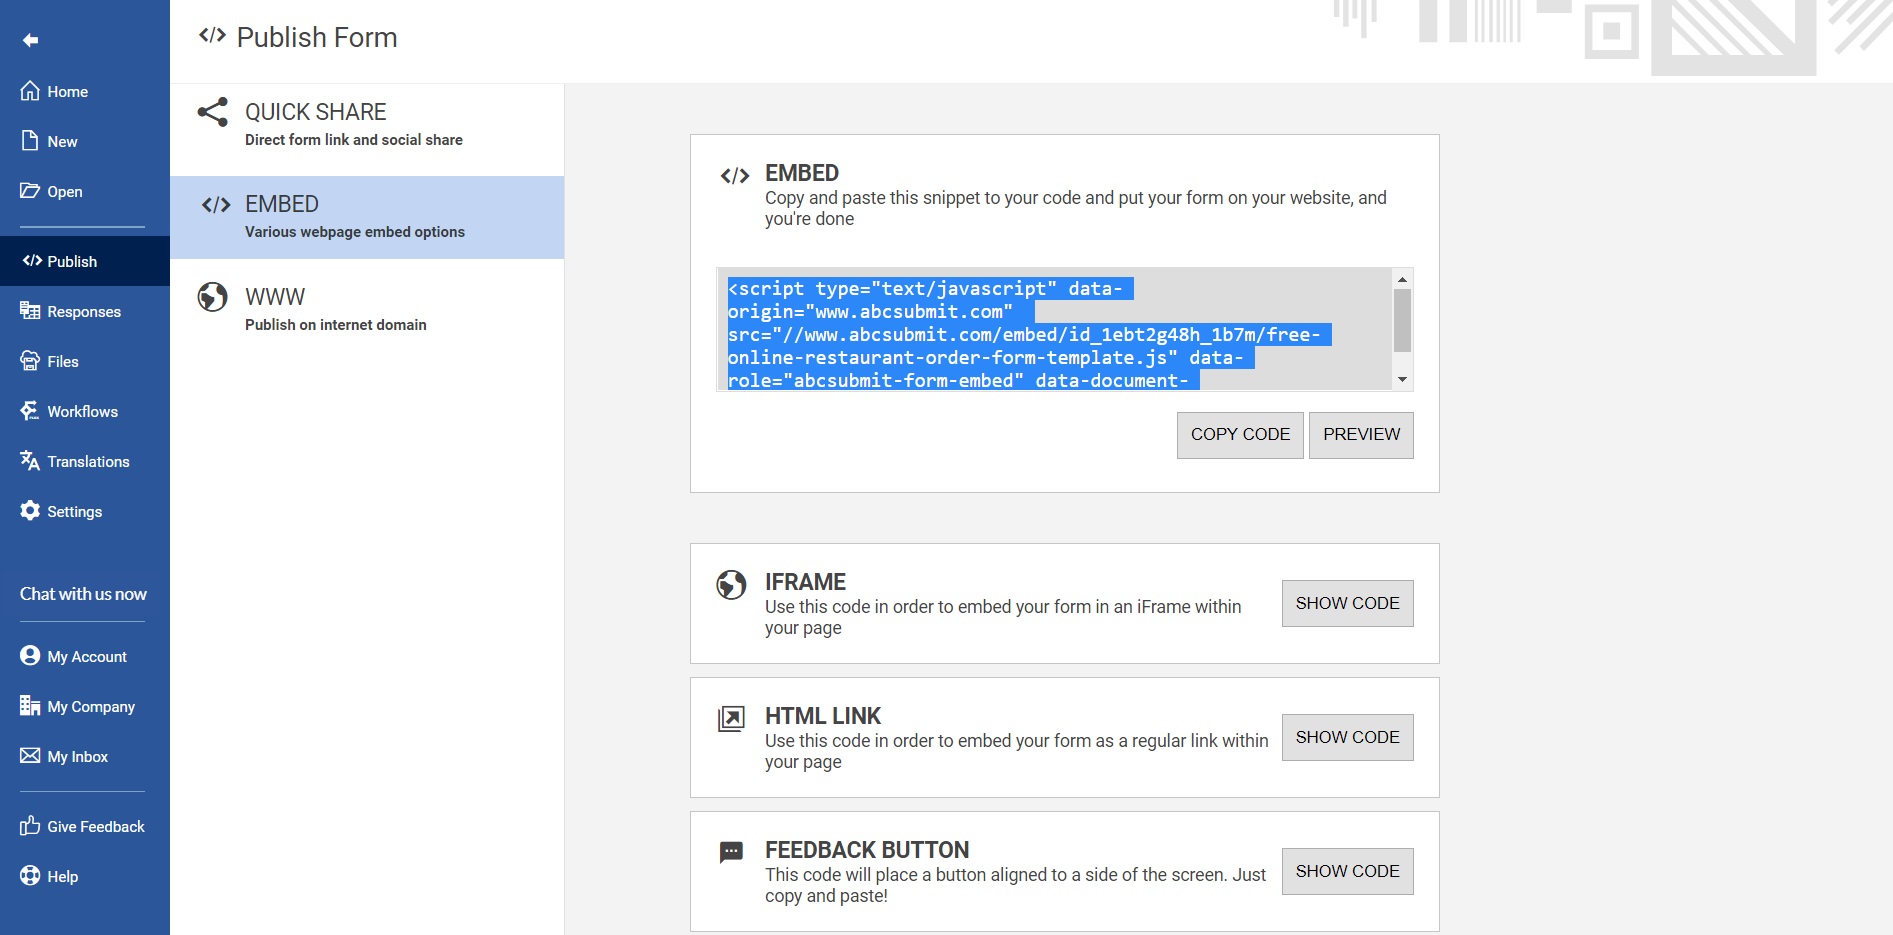1893x935 pixels.
Task: Click the COPY CODE button
Action: (x=1240, y=435)
